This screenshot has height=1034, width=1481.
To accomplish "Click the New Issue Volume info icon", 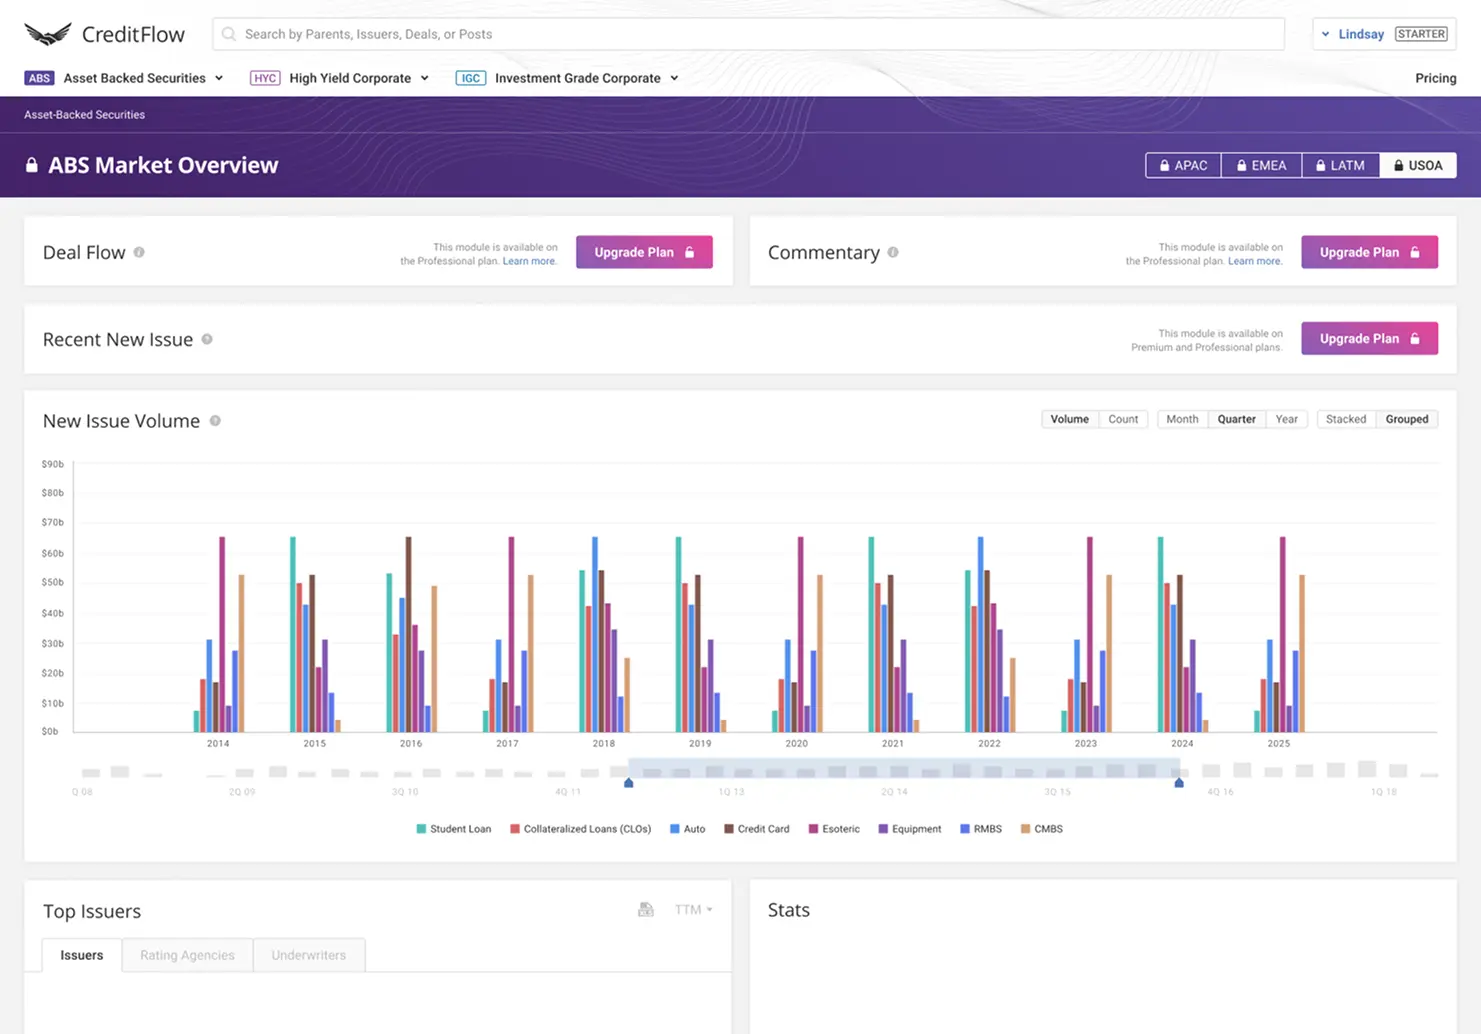I will [x=215, y=421].
